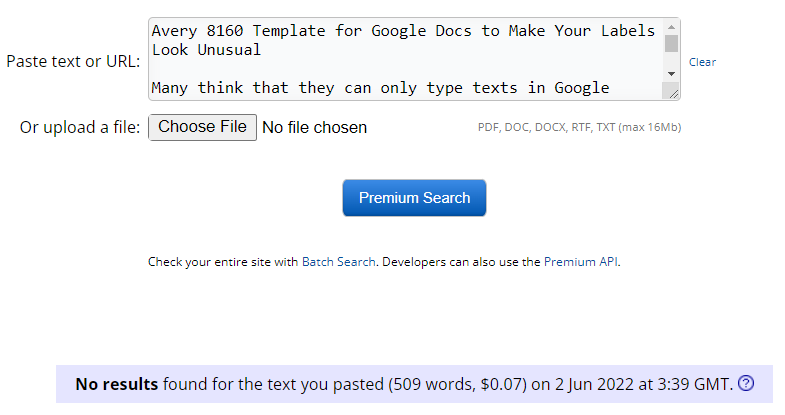Screen dimensions: 785x415
Task: Click the text box scrollbar thumb
Action: click(x=672, y=43)
